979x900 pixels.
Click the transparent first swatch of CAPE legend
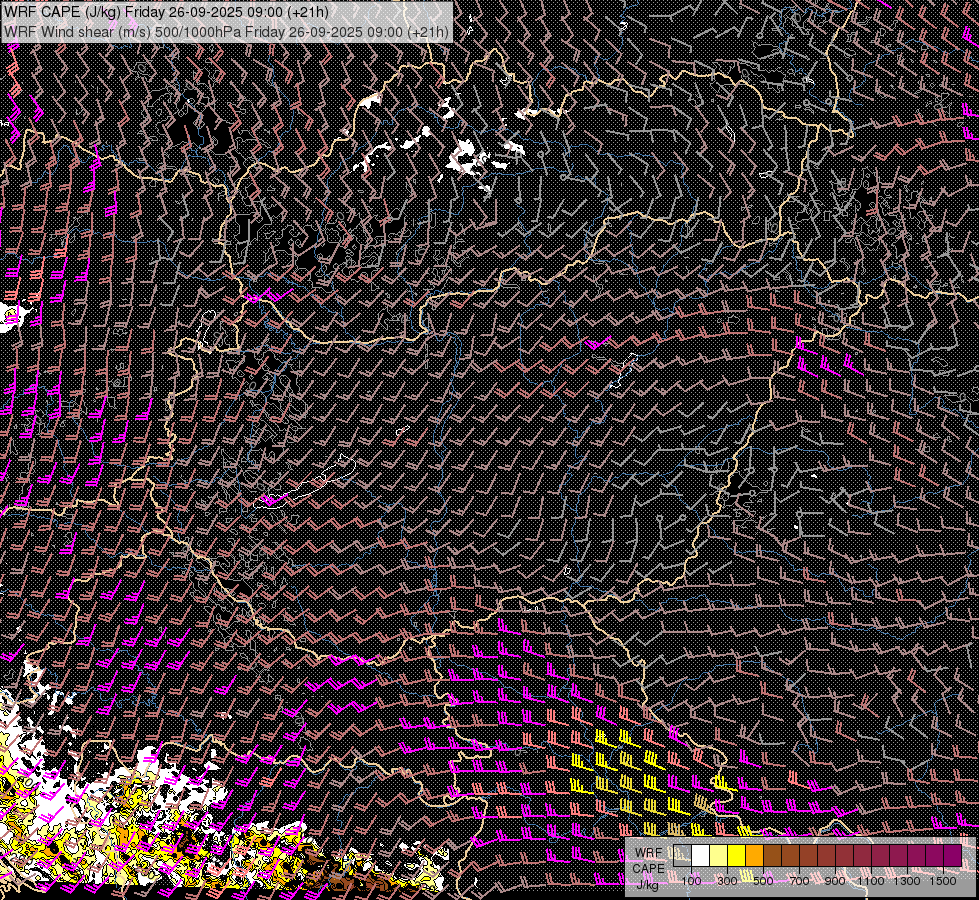tap(682, 856)
